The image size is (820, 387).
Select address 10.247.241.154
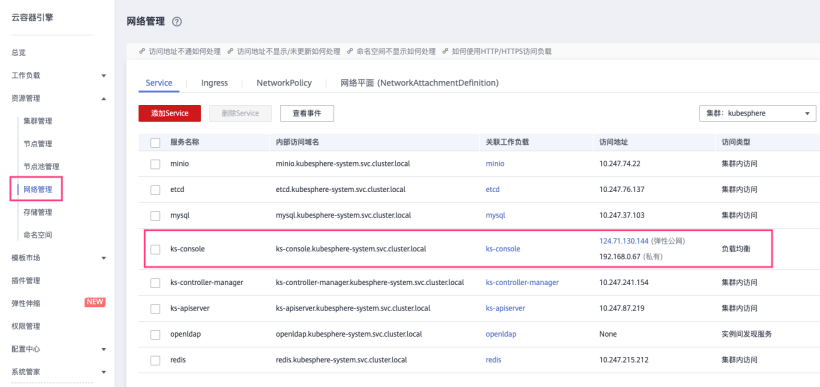coord(624,283)
